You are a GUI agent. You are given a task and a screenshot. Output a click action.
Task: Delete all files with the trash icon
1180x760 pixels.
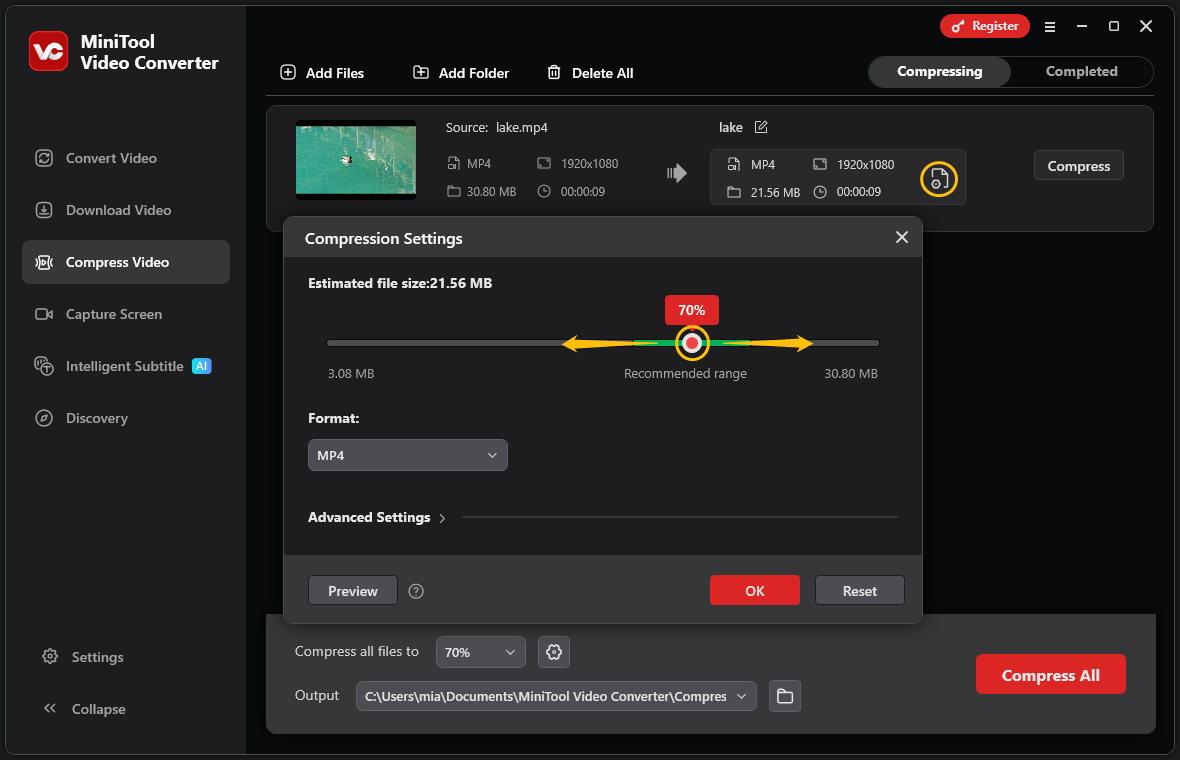click(553, 72)
